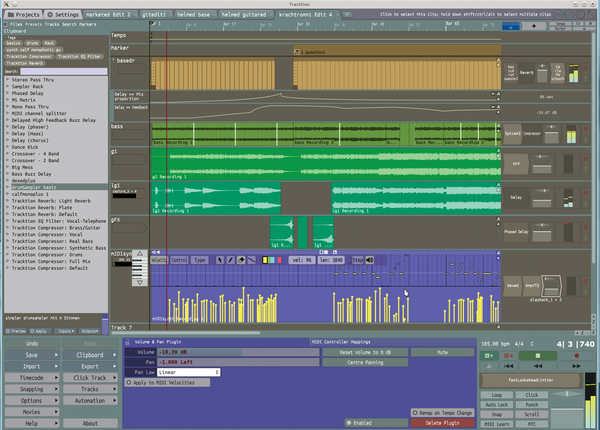The image size is (600, 430).
Task: Click the preset Search input field
Action: 64,72
